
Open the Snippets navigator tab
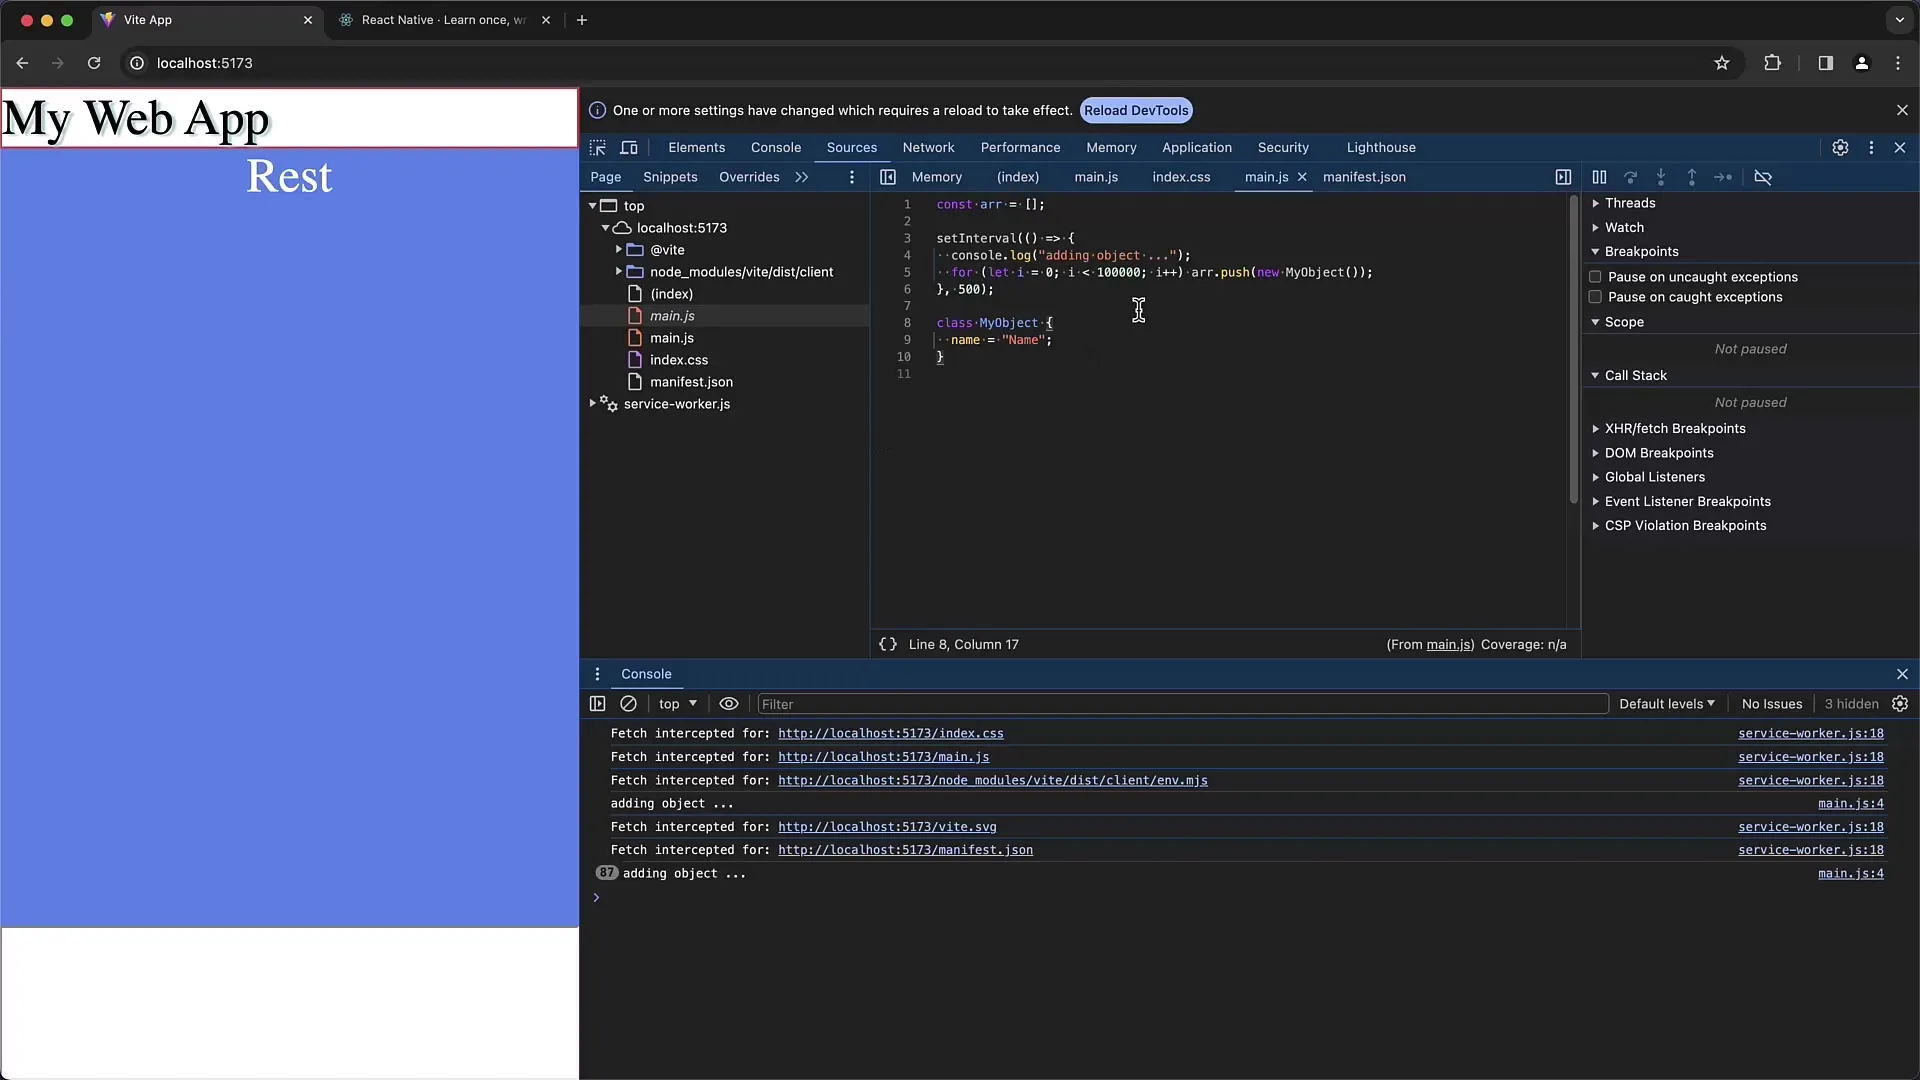670,177
